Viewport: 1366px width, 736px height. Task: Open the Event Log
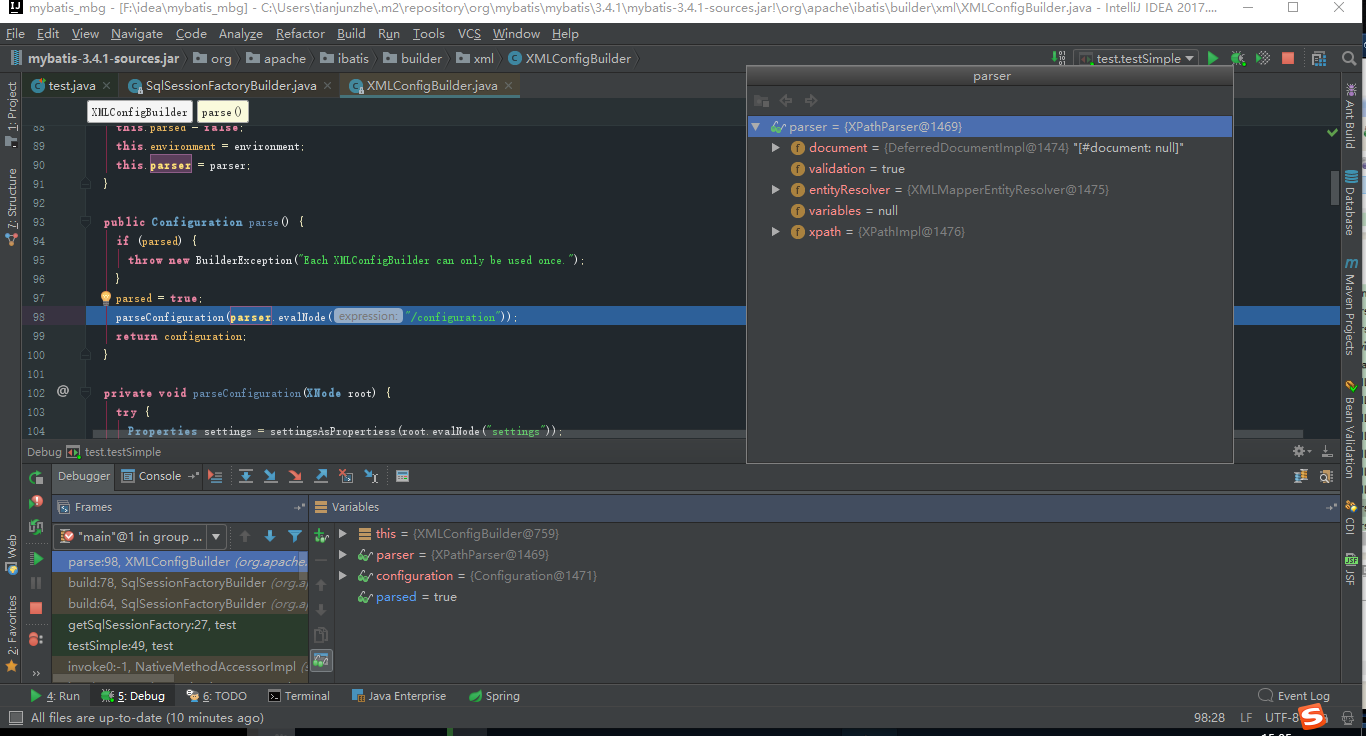point(1295,695)
